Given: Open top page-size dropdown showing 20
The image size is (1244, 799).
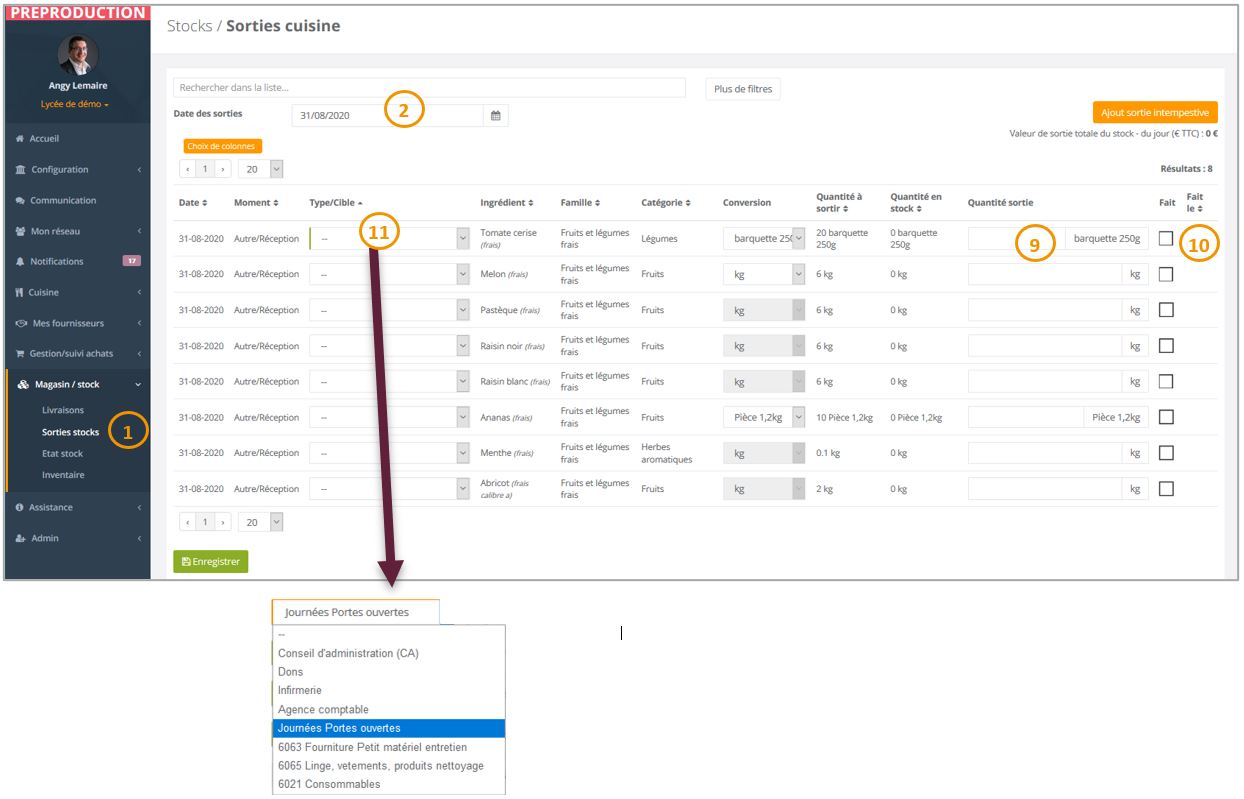Looking at the screenshot, I should click(x=261, y=170).
